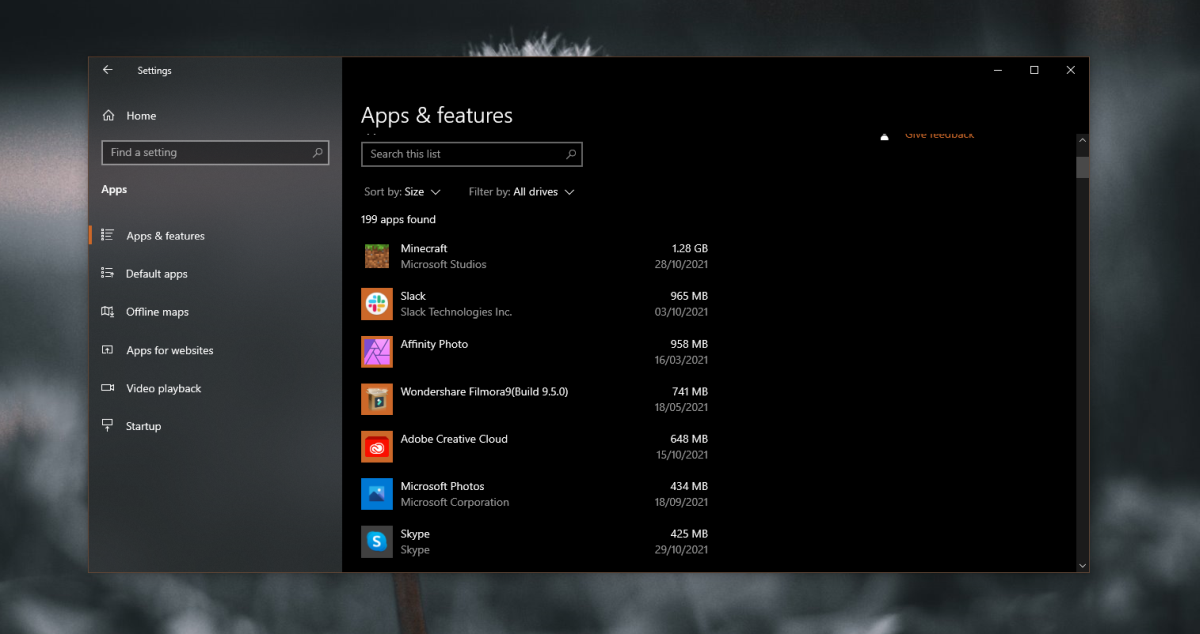Select the Affinity Photo app icon
The height and width of the screenshot is (634, 1200).
377,351
